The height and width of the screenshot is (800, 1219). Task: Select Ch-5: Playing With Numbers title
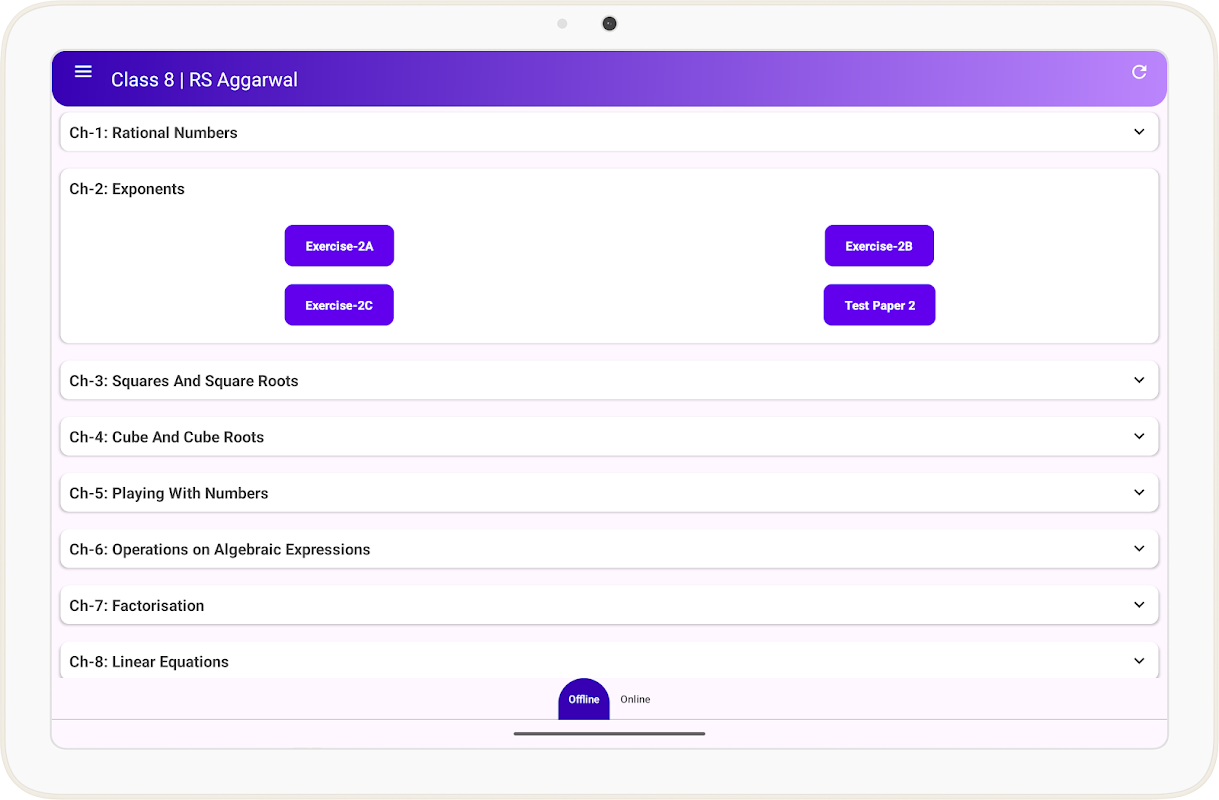pyautogui.click(x=169, y=493)
